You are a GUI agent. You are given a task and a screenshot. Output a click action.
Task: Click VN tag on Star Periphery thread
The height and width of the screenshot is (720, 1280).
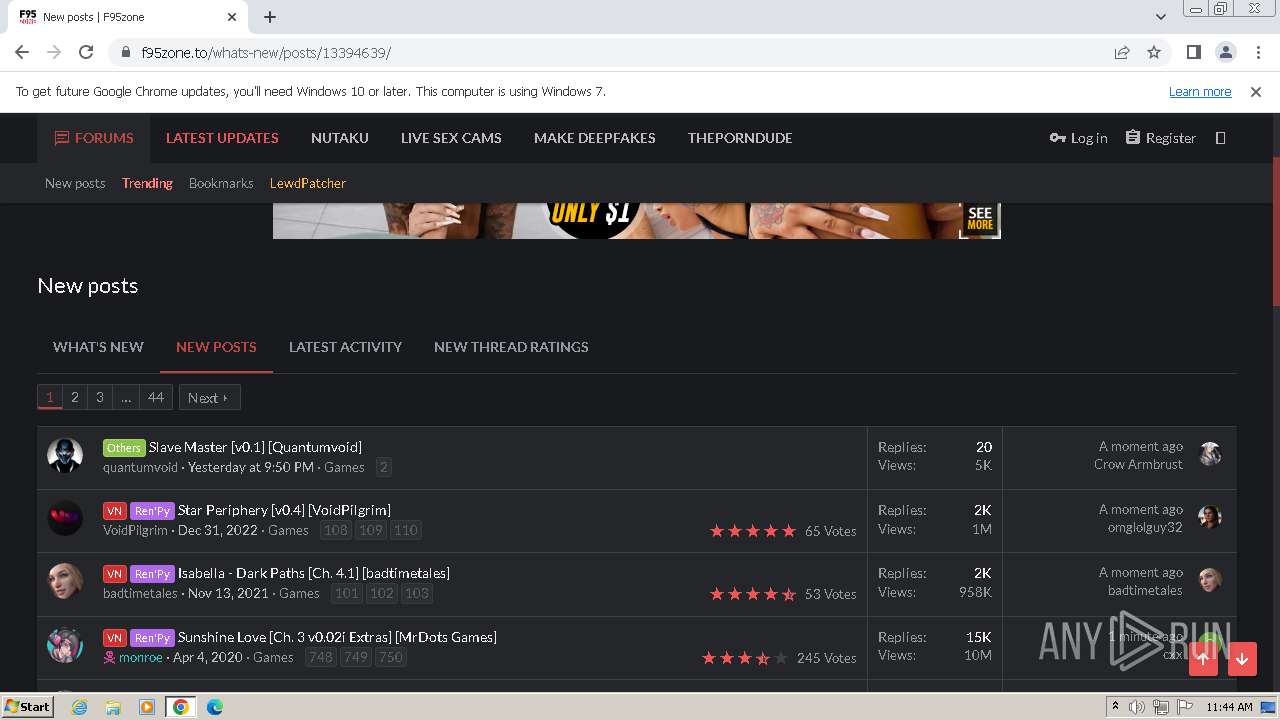coord(114,510)
